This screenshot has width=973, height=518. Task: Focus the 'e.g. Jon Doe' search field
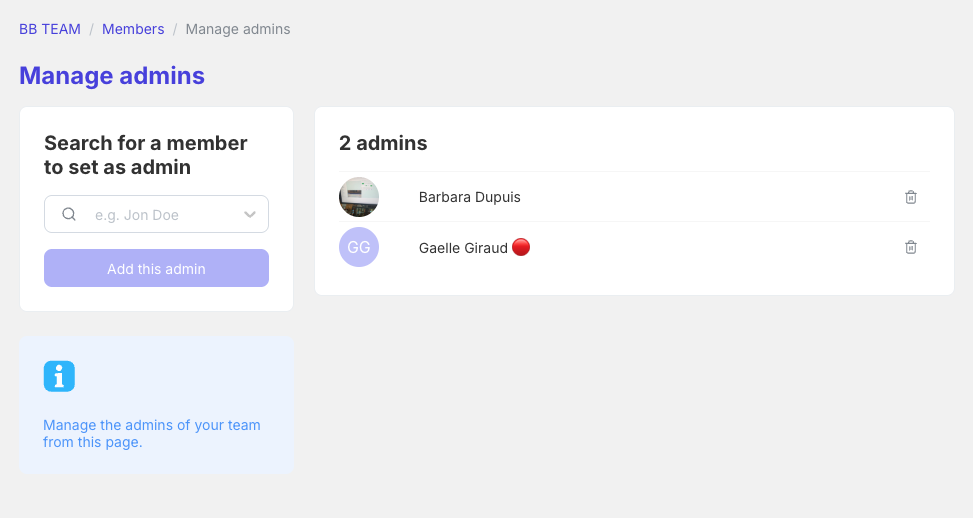point(160,214)
